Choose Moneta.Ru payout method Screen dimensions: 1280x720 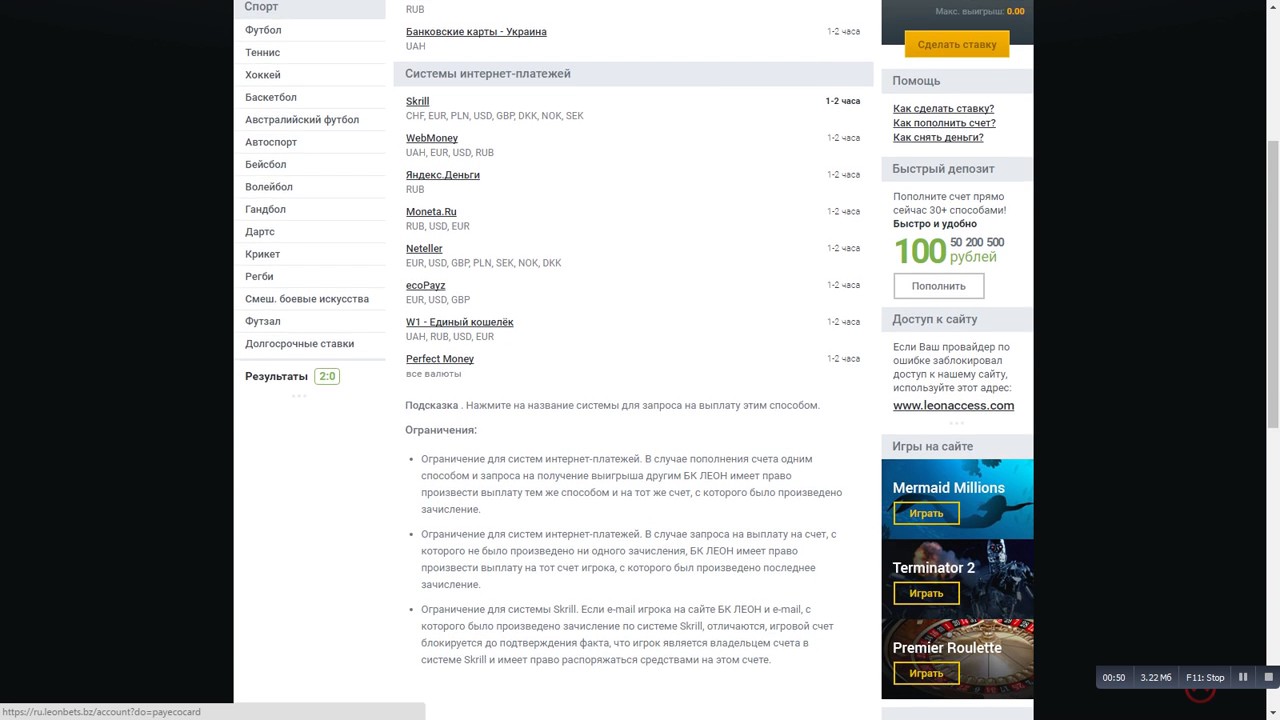point(431,212)
